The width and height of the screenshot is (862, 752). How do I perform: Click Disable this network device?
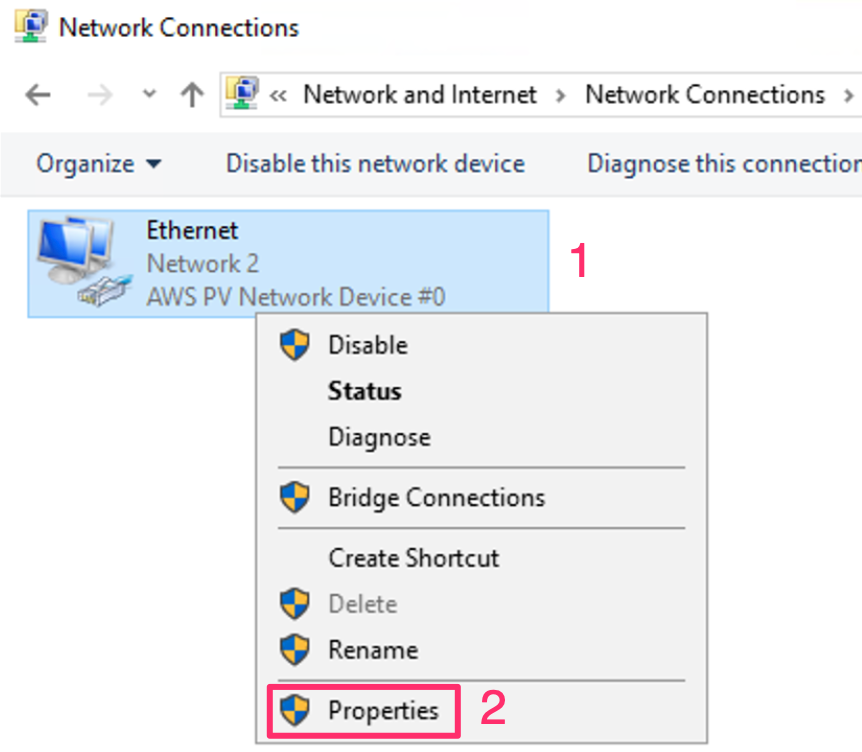coord(375,163)
